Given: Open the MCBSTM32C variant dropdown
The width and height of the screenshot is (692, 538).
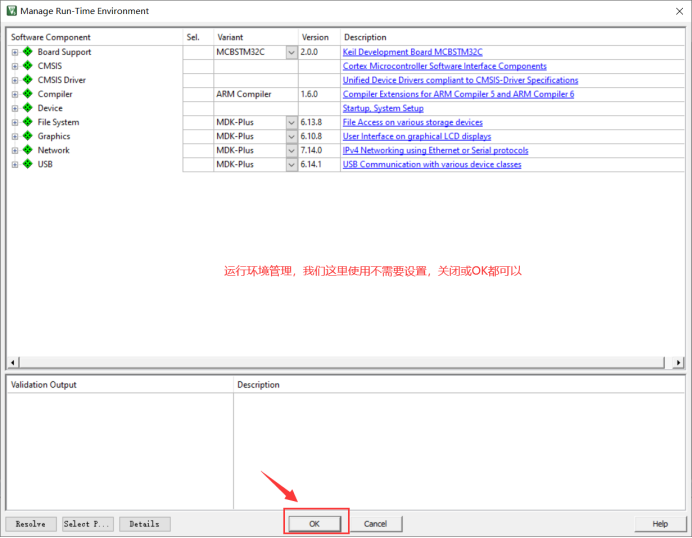Looking at the screenshot, I should click(x=291, y=52).
